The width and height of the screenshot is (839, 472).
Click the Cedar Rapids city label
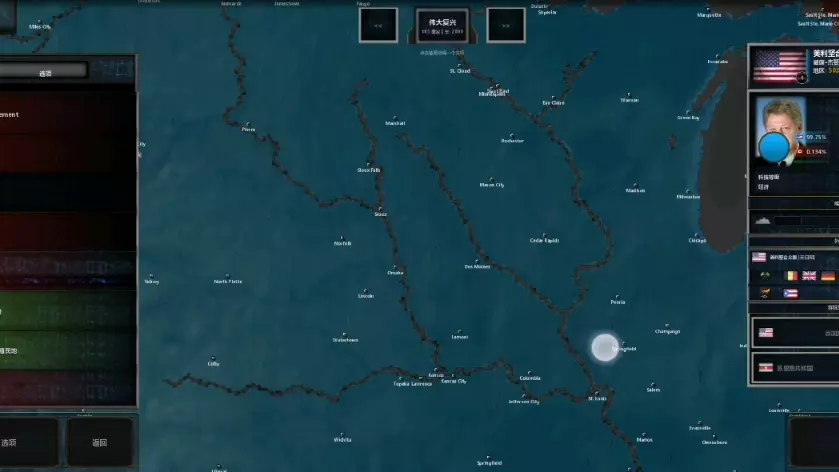coord(544,241)
